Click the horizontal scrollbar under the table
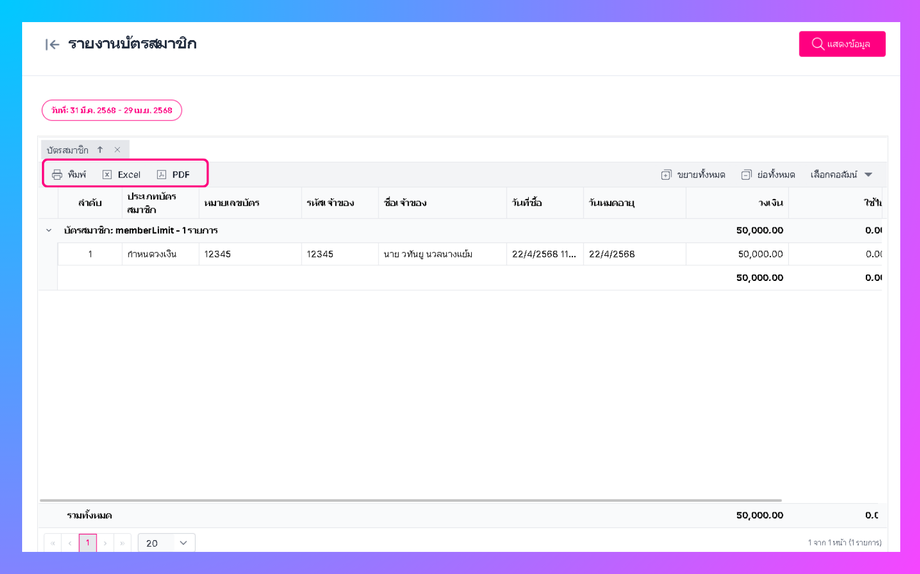The image size is (920, 574). (411, 501)
